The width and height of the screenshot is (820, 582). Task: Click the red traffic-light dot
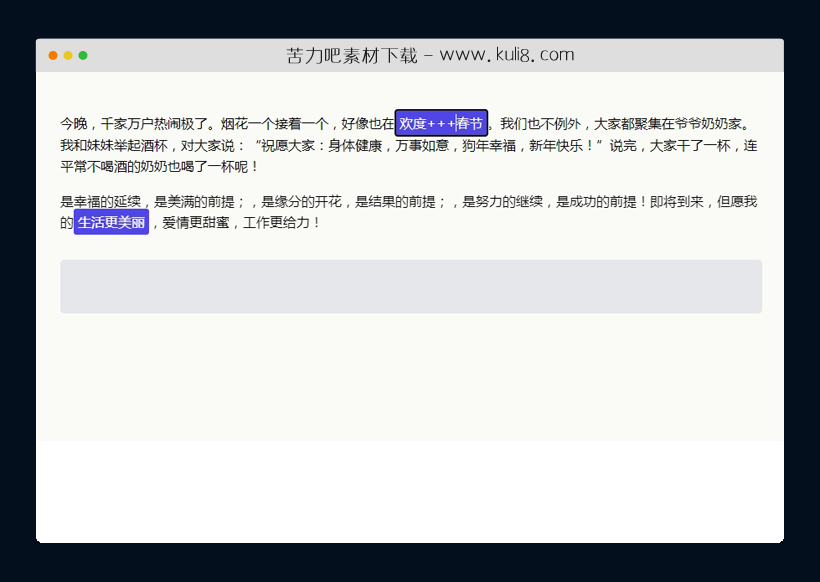[x=52, y=56]
